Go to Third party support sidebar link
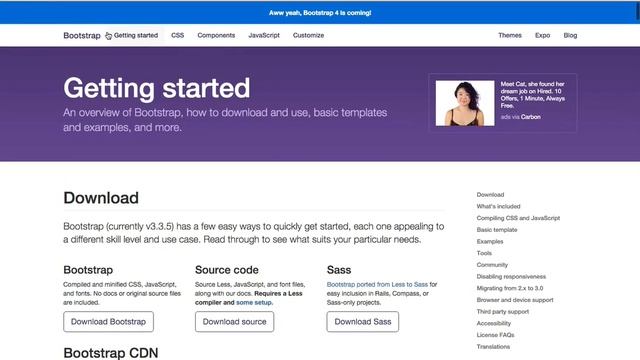640x360 pixels. 503,312
